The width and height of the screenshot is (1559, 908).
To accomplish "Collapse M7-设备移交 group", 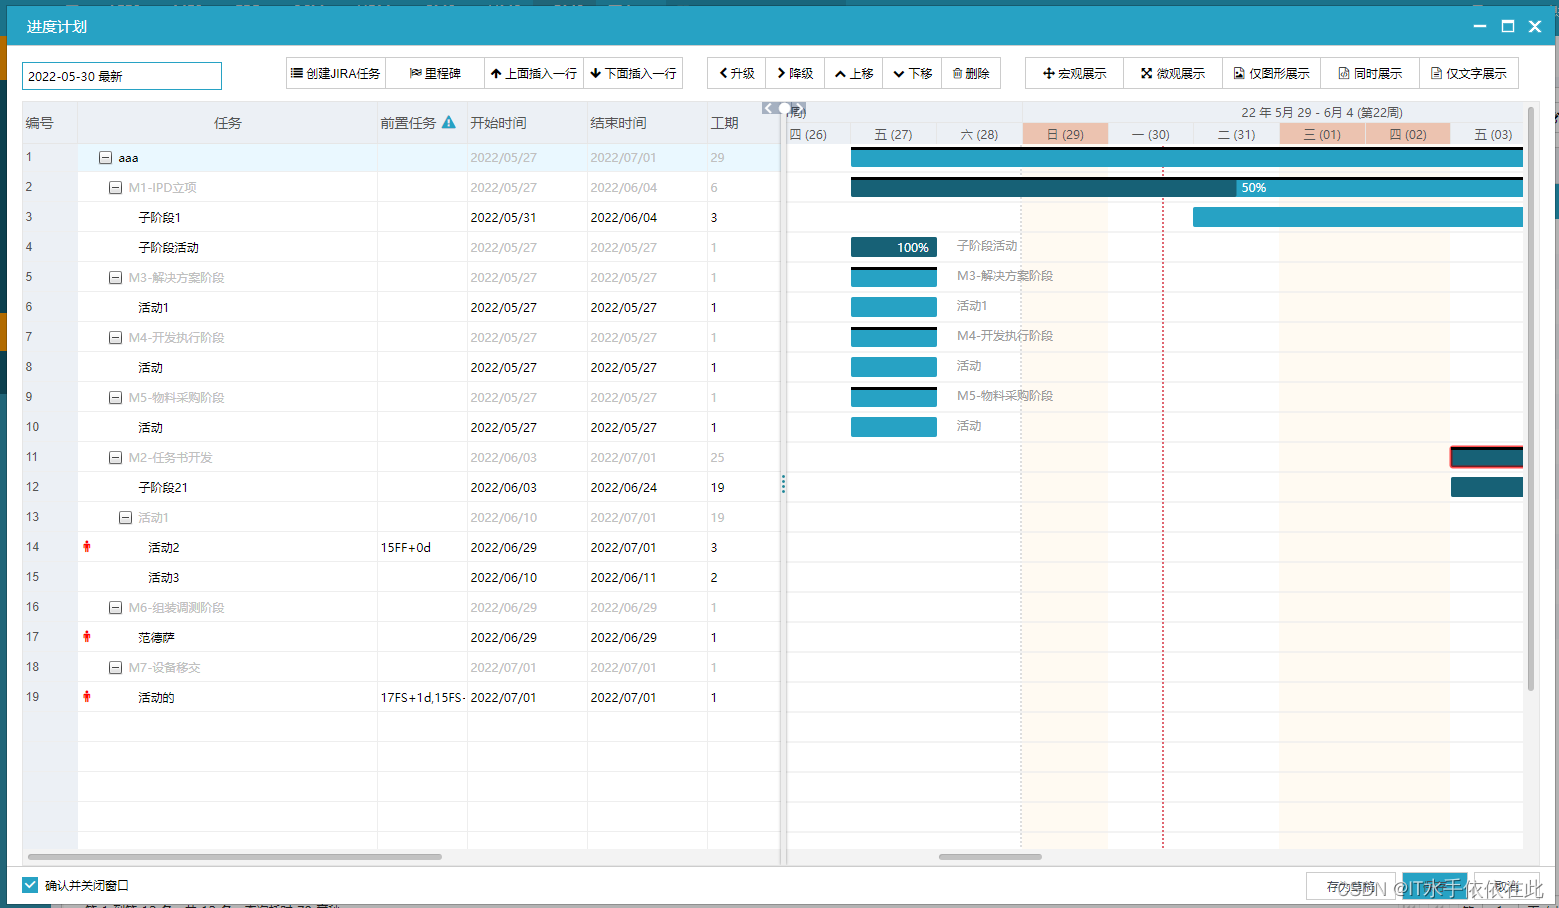I will 115,667.
